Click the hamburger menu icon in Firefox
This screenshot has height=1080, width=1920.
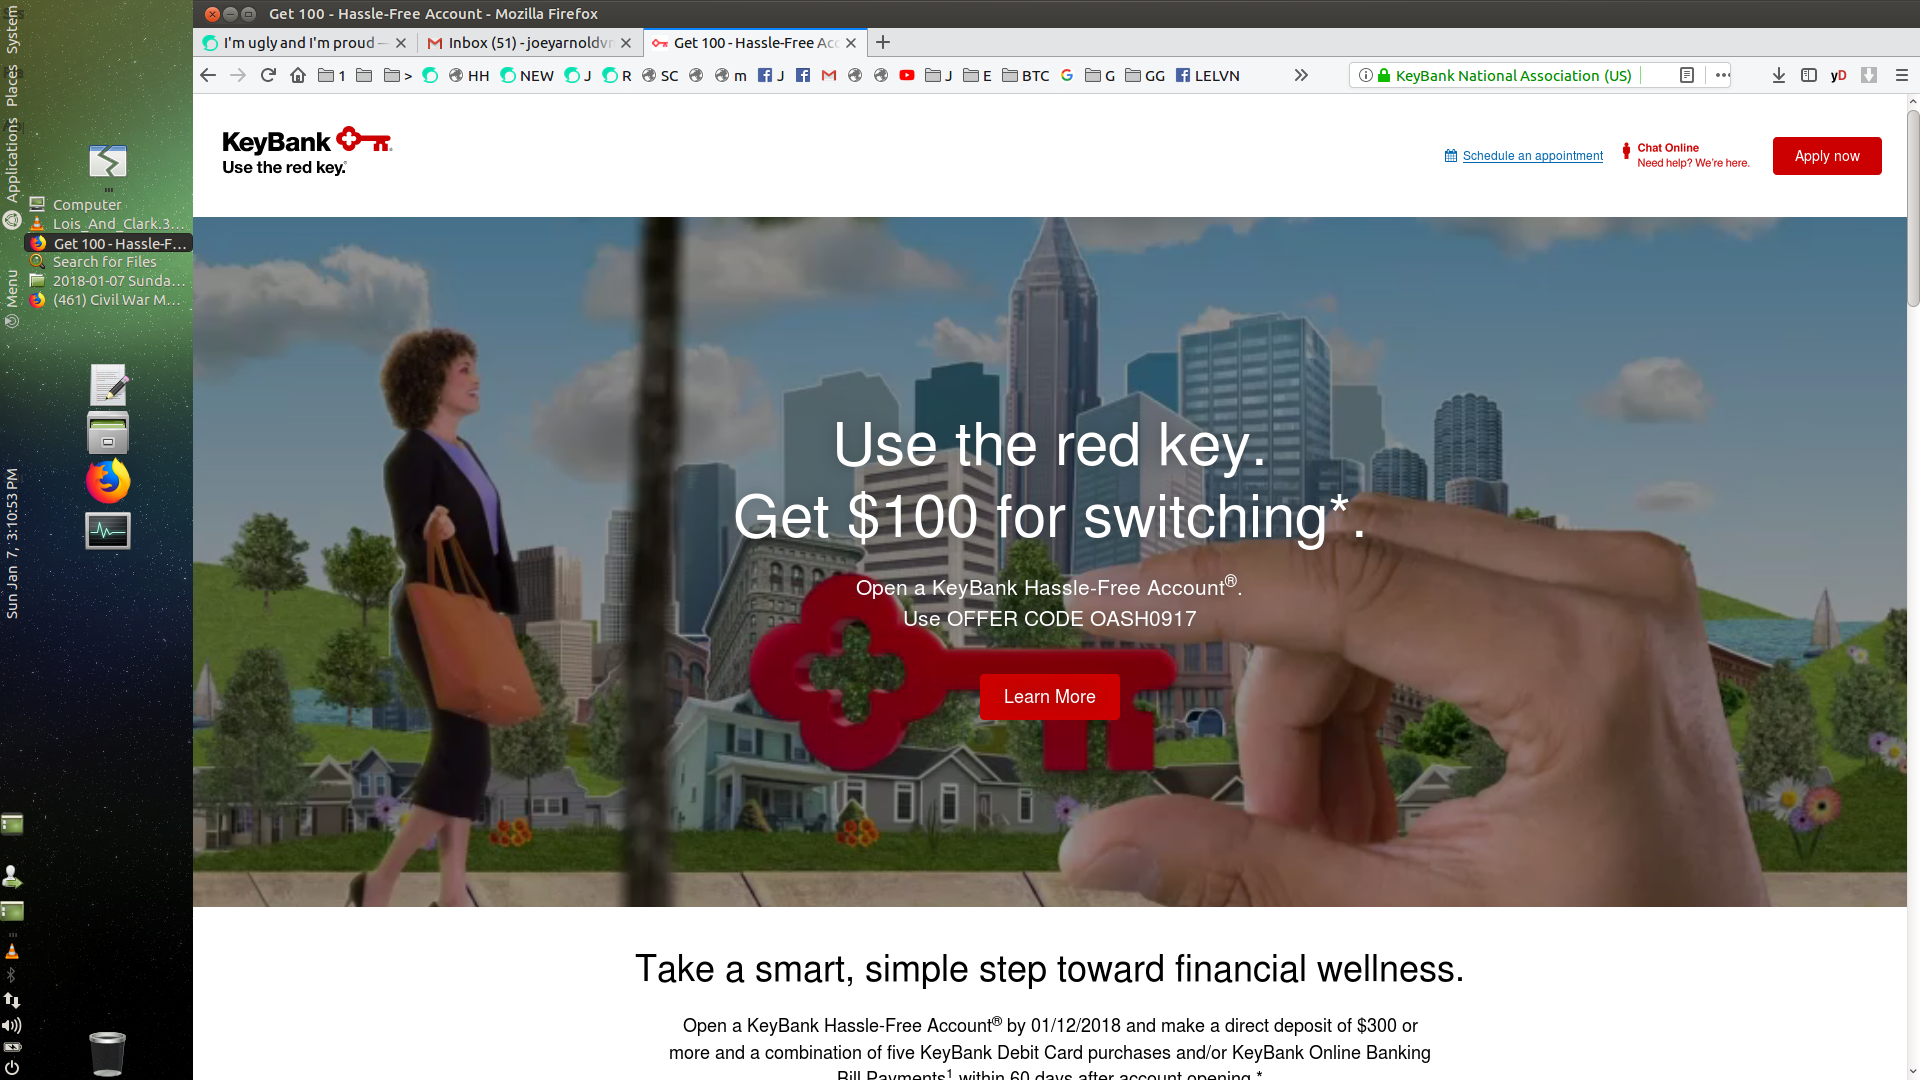click(1902, 75)
